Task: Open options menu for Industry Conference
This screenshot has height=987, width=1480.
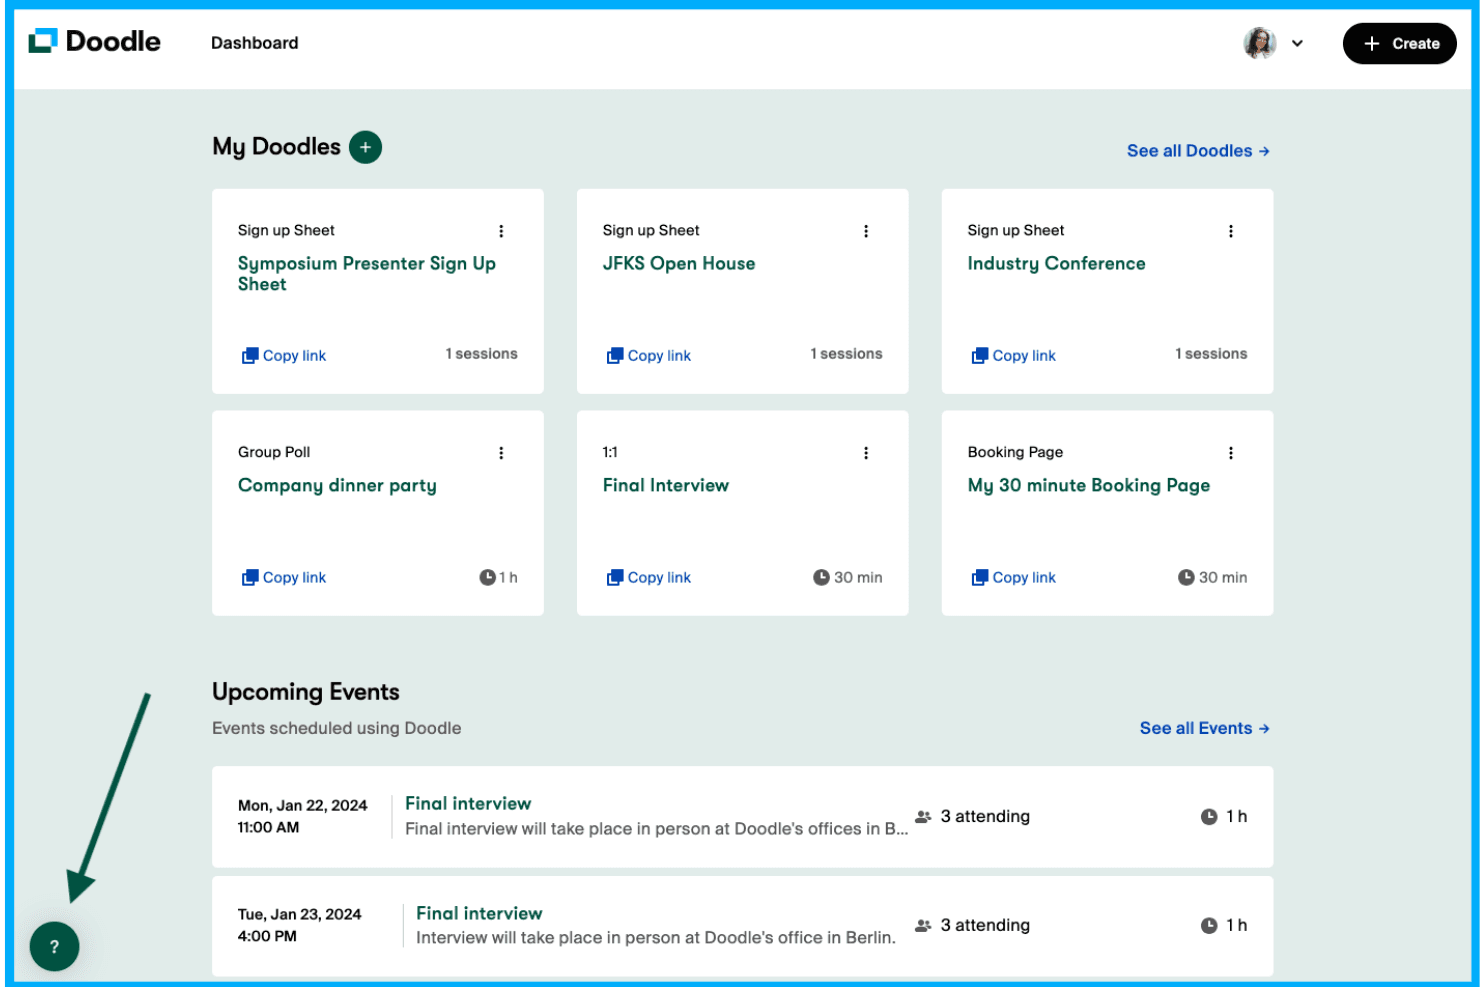Action: pos(1231,231)
